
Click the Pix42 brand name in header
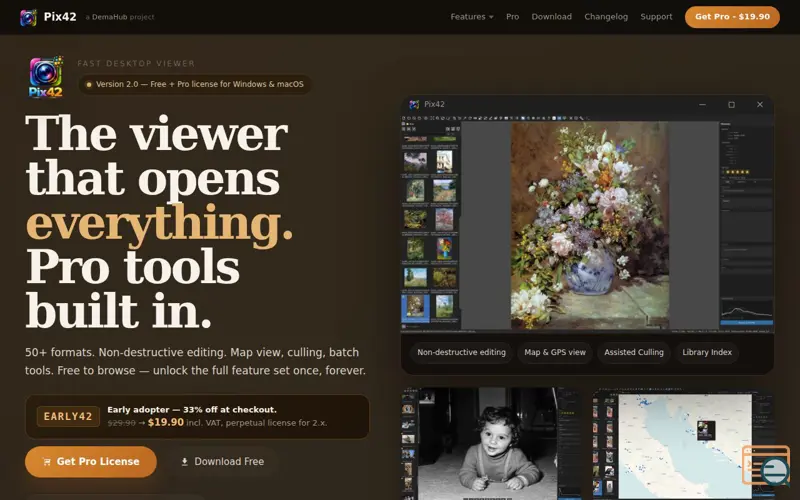(60, 17)
